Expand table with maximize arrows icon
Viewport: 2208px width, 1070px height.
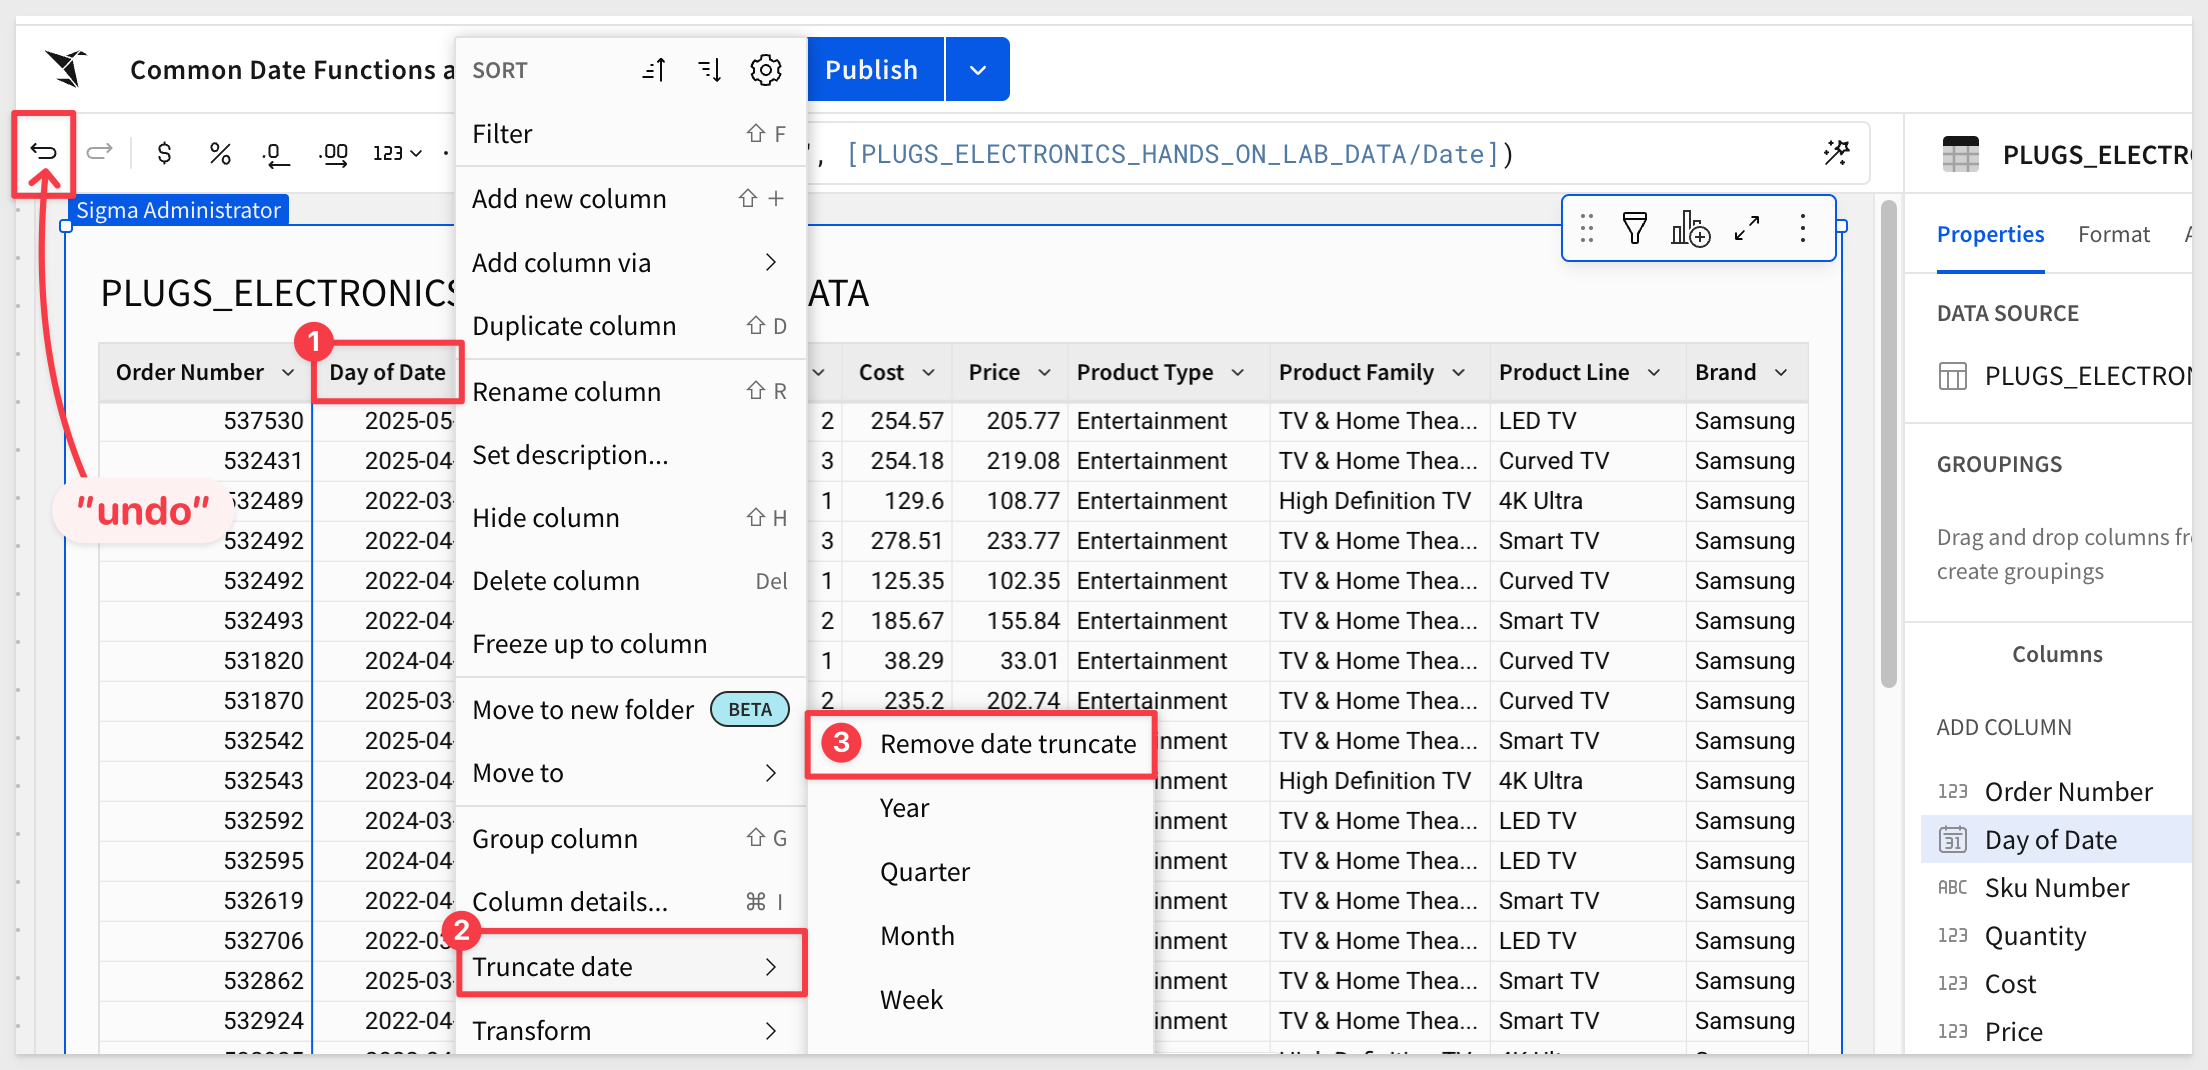tap(1747, 229)
